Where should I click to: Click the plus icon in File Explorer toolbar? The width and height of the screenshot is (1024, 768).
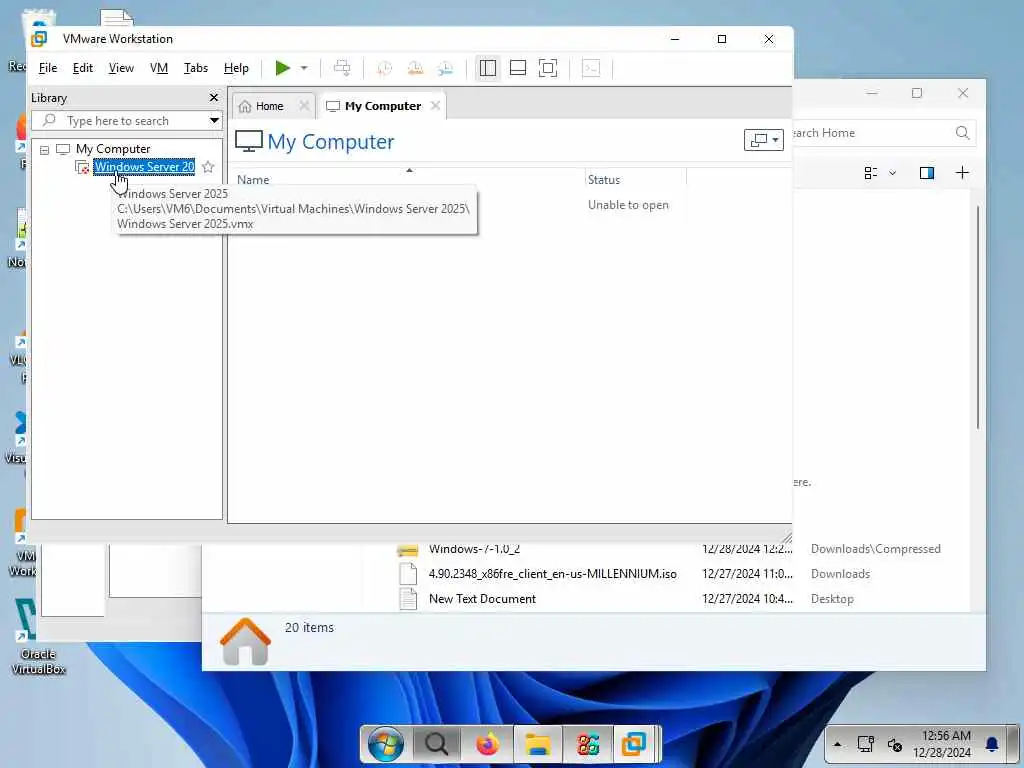pyautogui.click(x=962, y=173)
